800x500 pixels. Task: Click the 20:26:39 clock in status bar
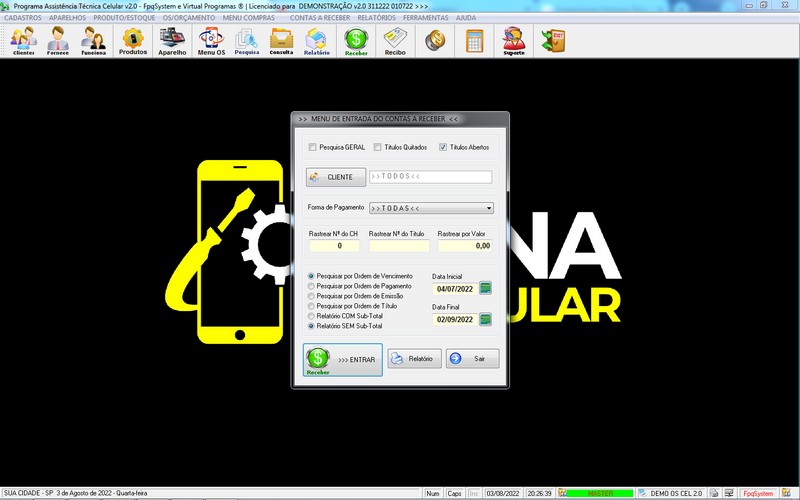click(x=539, y=493)
